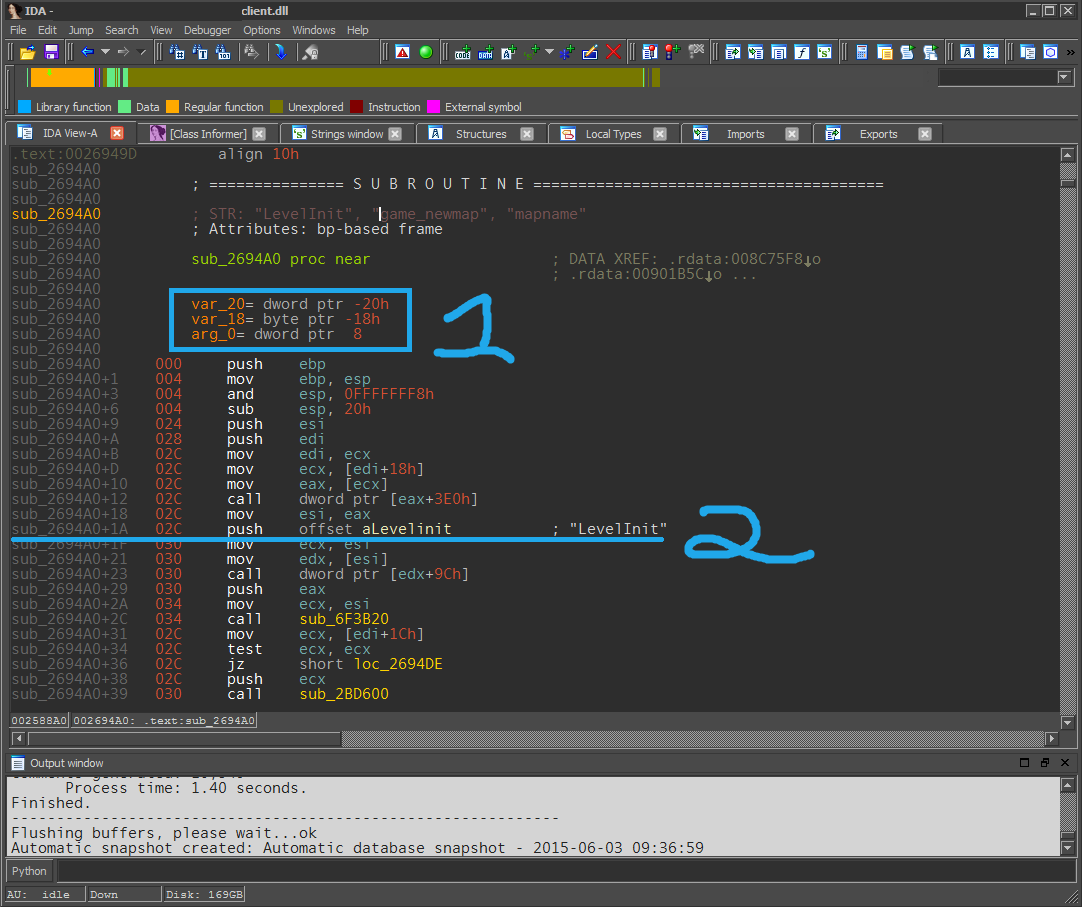Close the IDA View-A tab
1082x907 pixels.
(117, 133)
